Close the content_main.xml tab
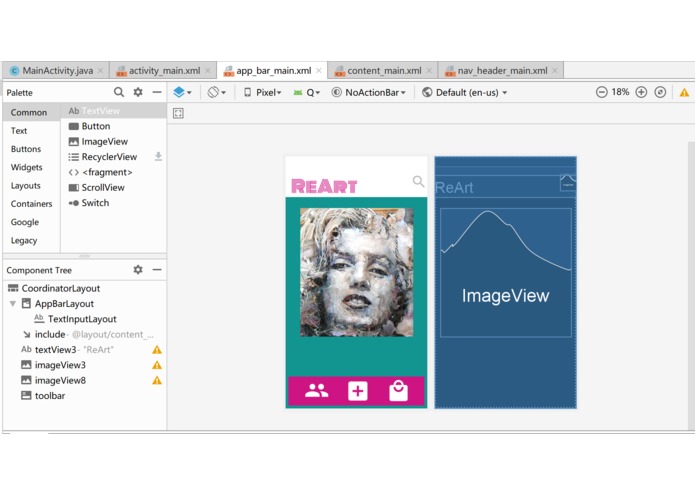695x494 pixels. click(429, 70)
